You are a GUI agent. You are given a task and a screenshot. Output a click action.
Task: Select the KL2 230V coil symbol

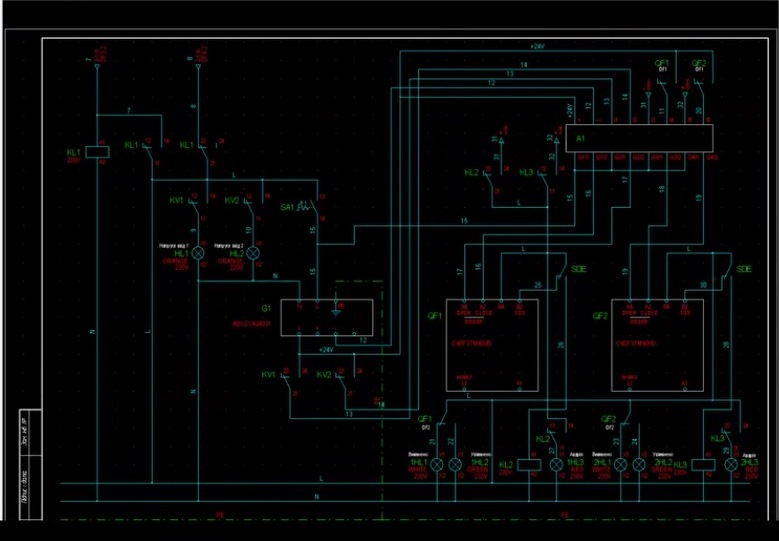(529, 465)
